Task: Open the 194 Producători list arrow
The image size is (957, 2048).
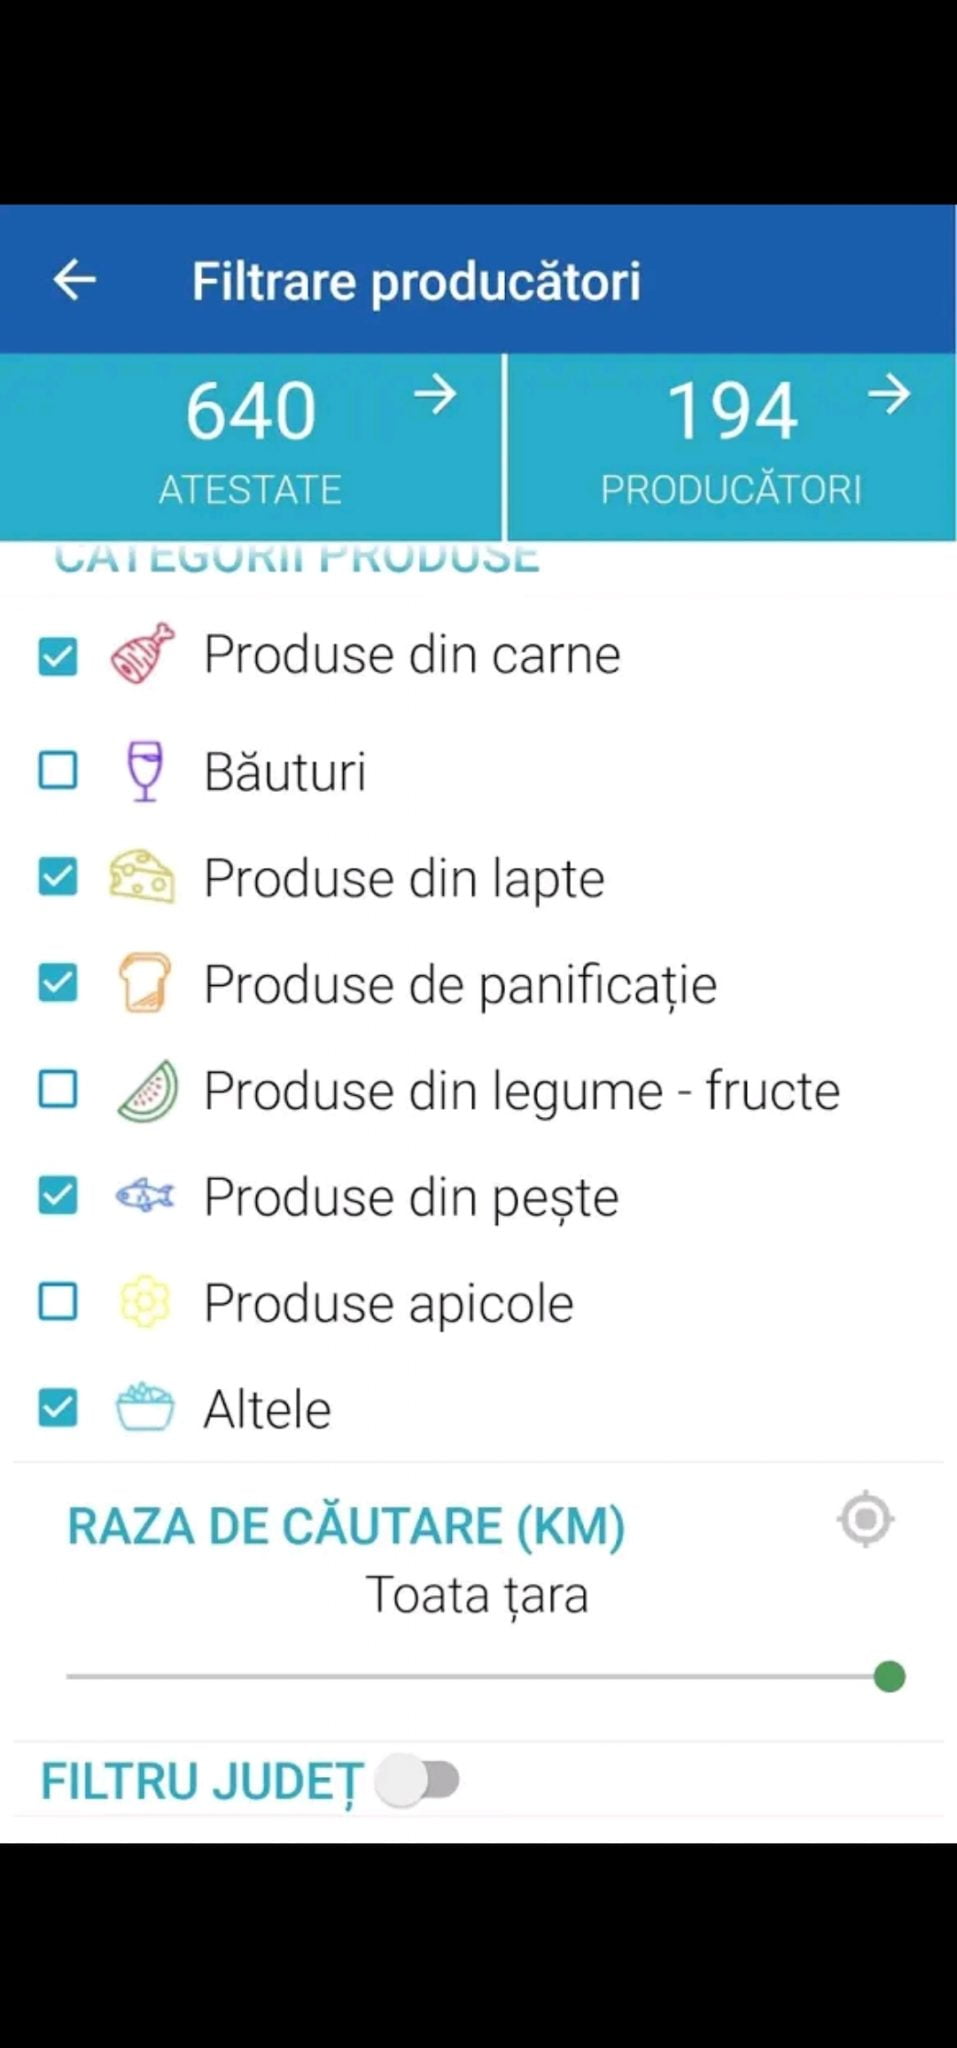Action: click(888, 395)
